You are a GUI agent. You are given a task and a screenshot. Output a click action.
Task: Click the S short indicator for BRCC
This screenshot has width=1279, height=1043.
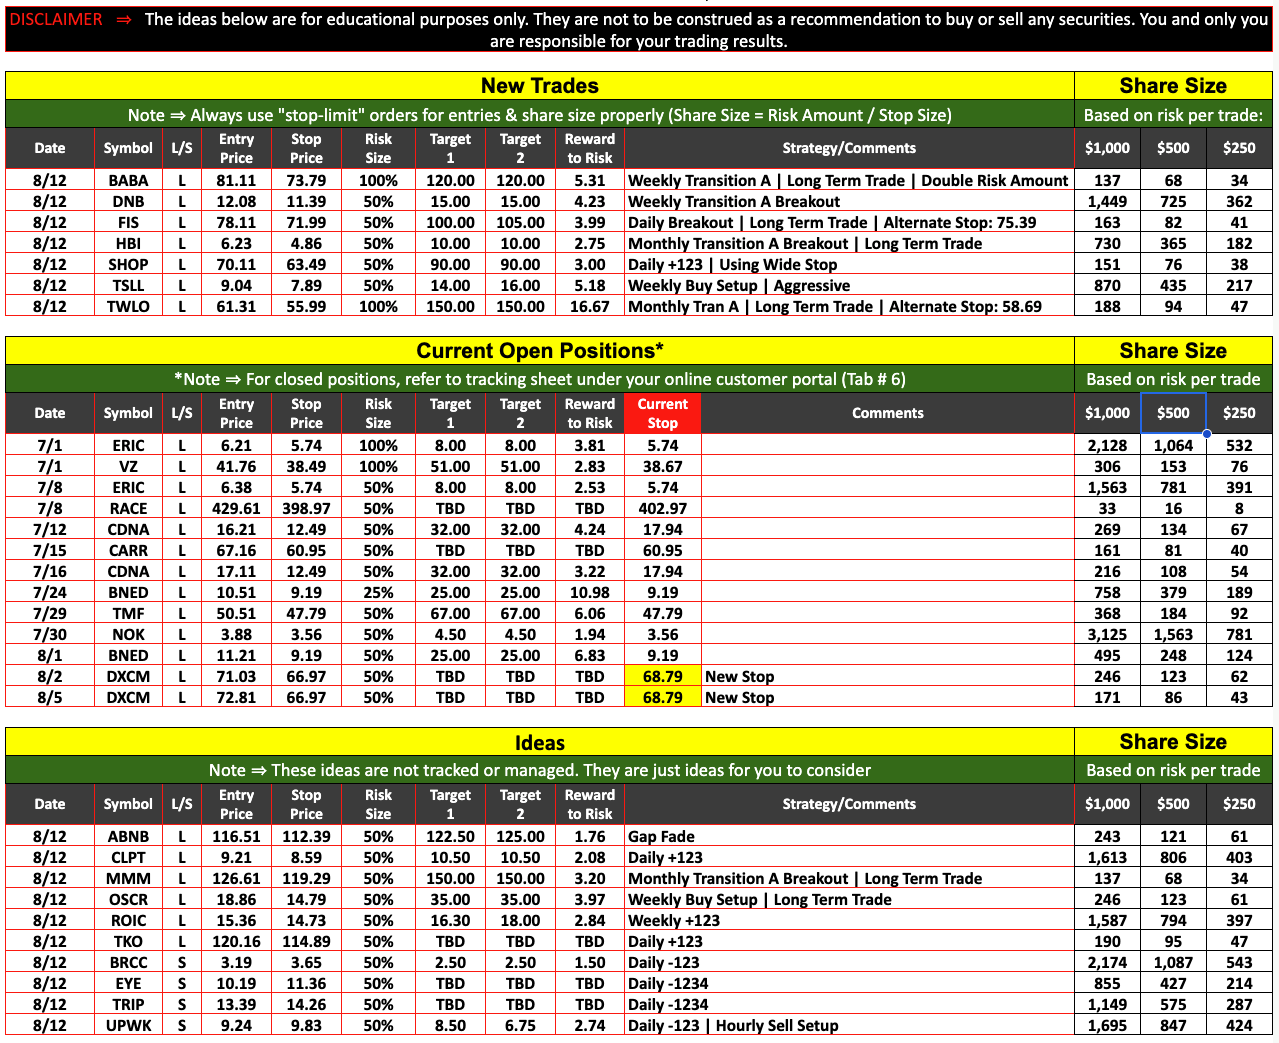[182, 963]
